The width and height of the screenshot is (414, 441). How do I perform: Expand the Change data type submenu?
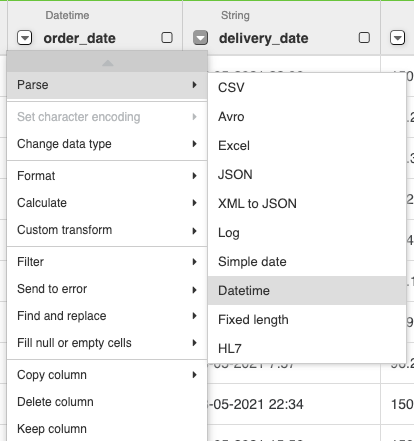107,144
